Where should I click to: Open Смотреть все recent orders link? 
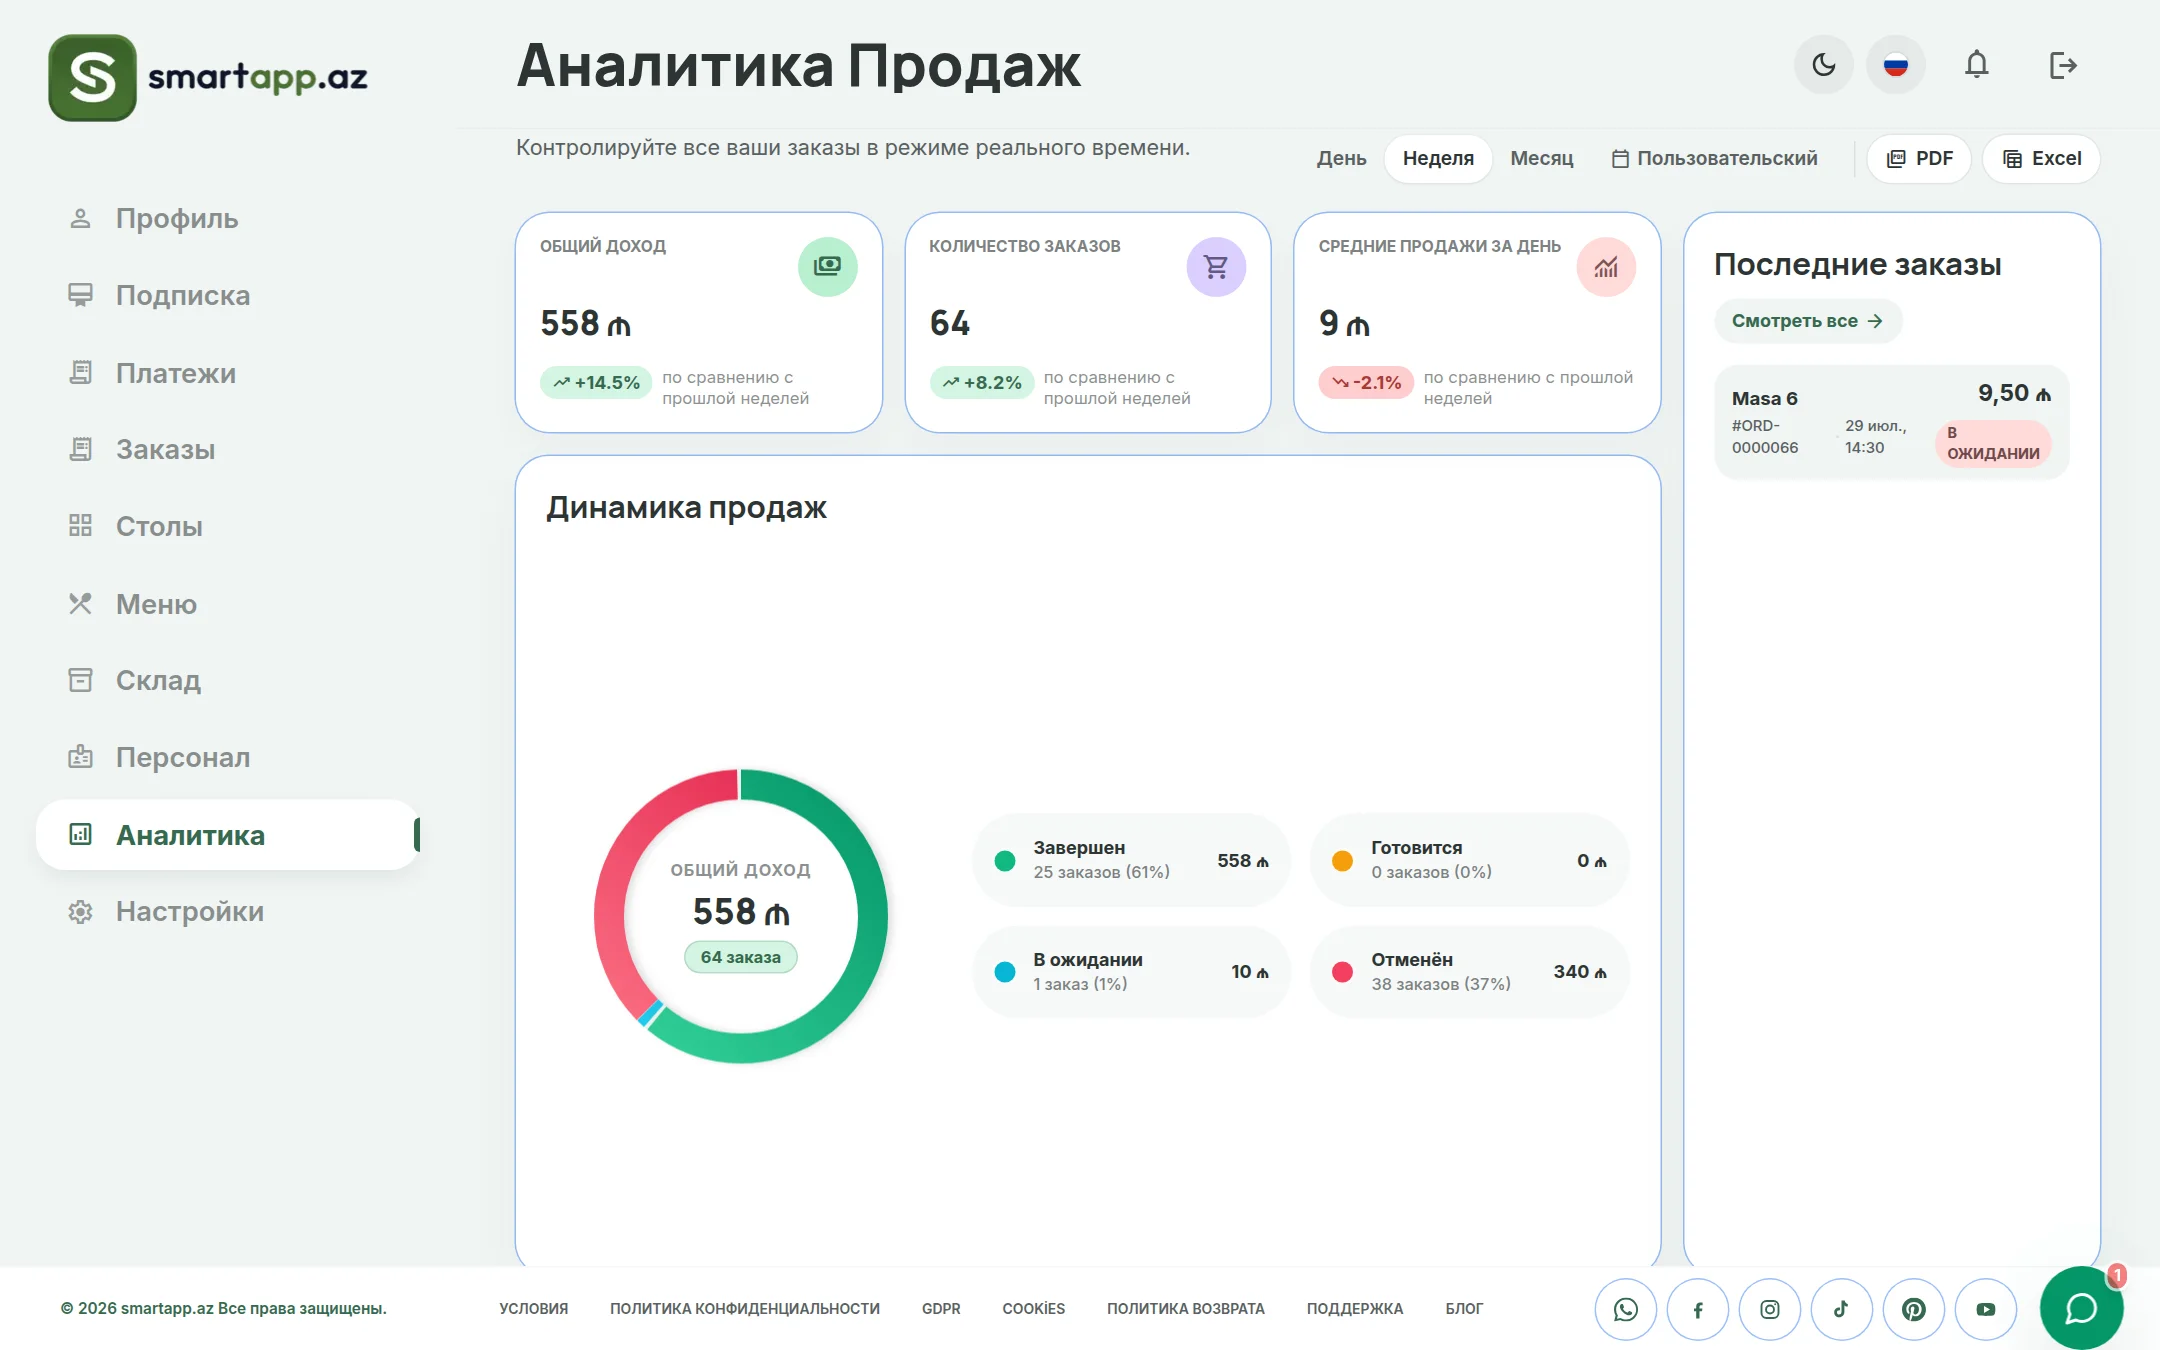click(1807, 321)
